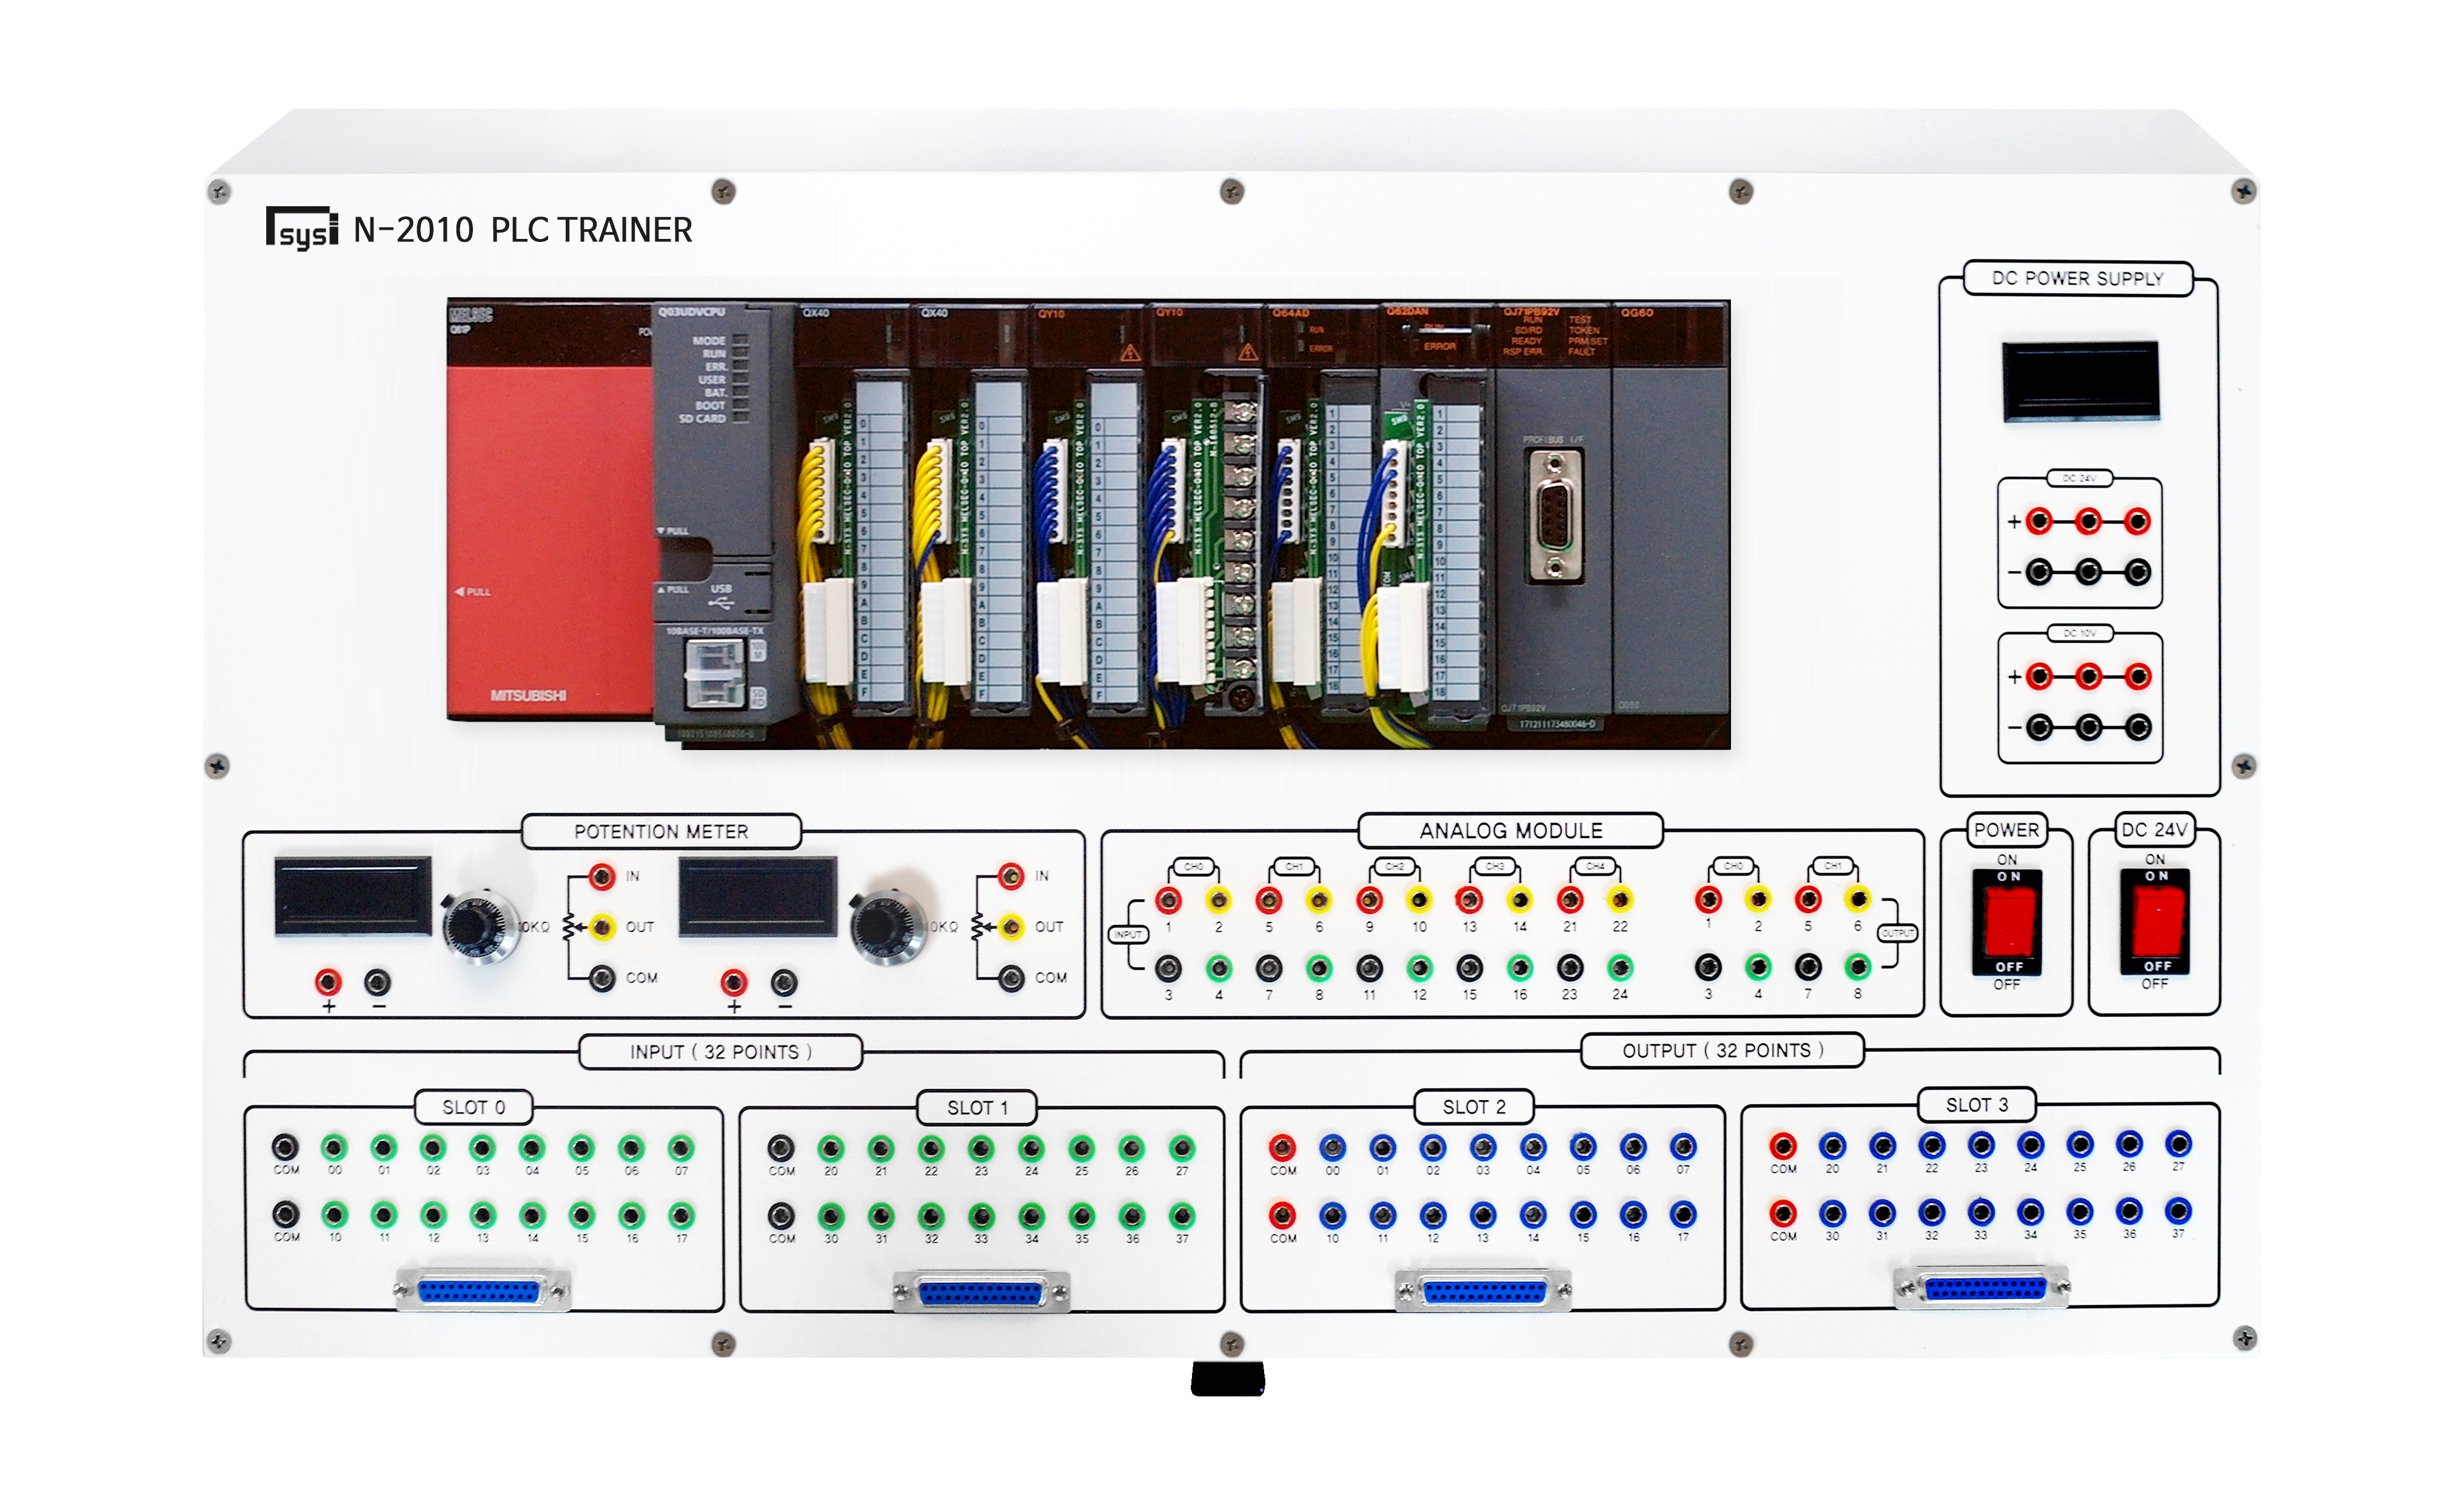Flip the red POWER rocker switch
Screen dimensions: 2464x1505
click(2006, 921)
